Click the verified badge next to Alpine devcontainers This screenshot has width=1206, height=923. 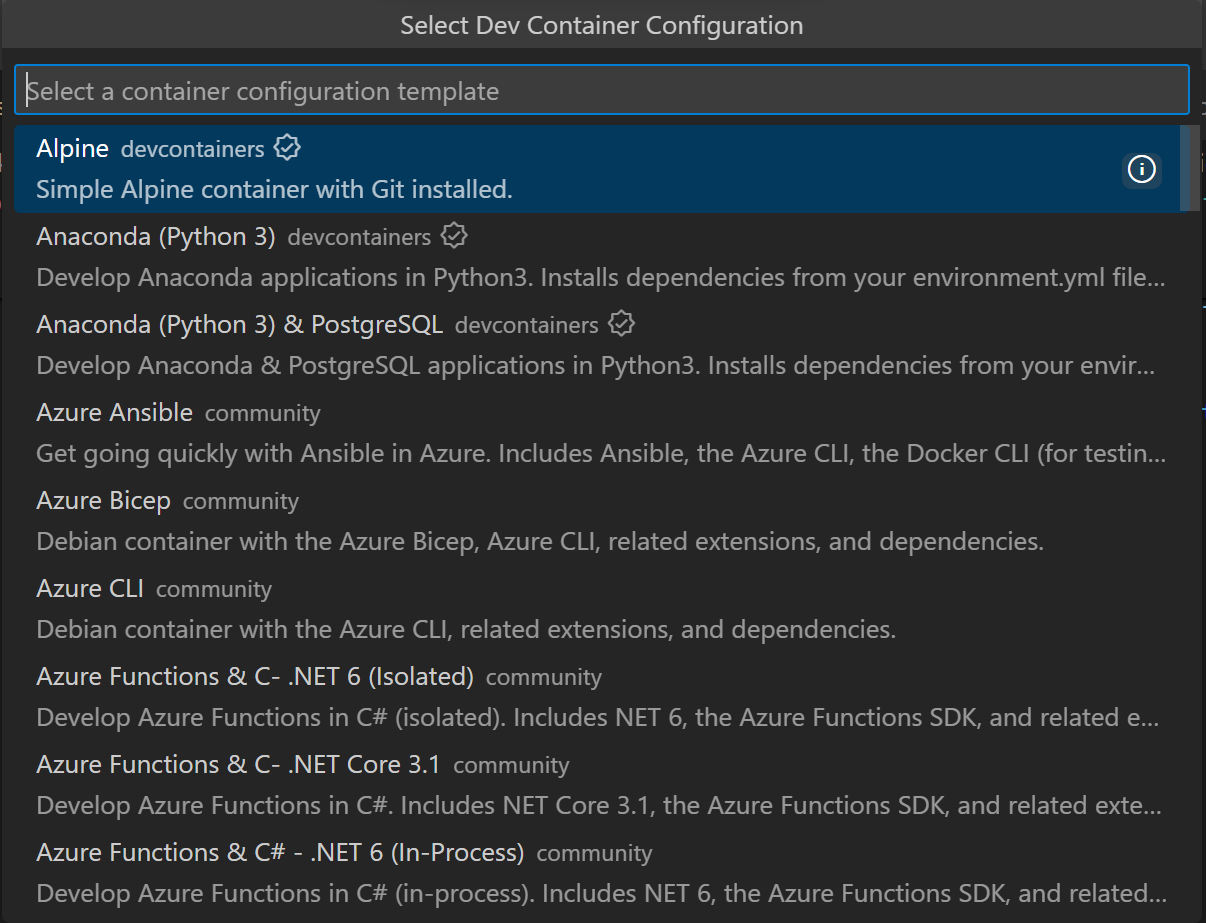287,146
